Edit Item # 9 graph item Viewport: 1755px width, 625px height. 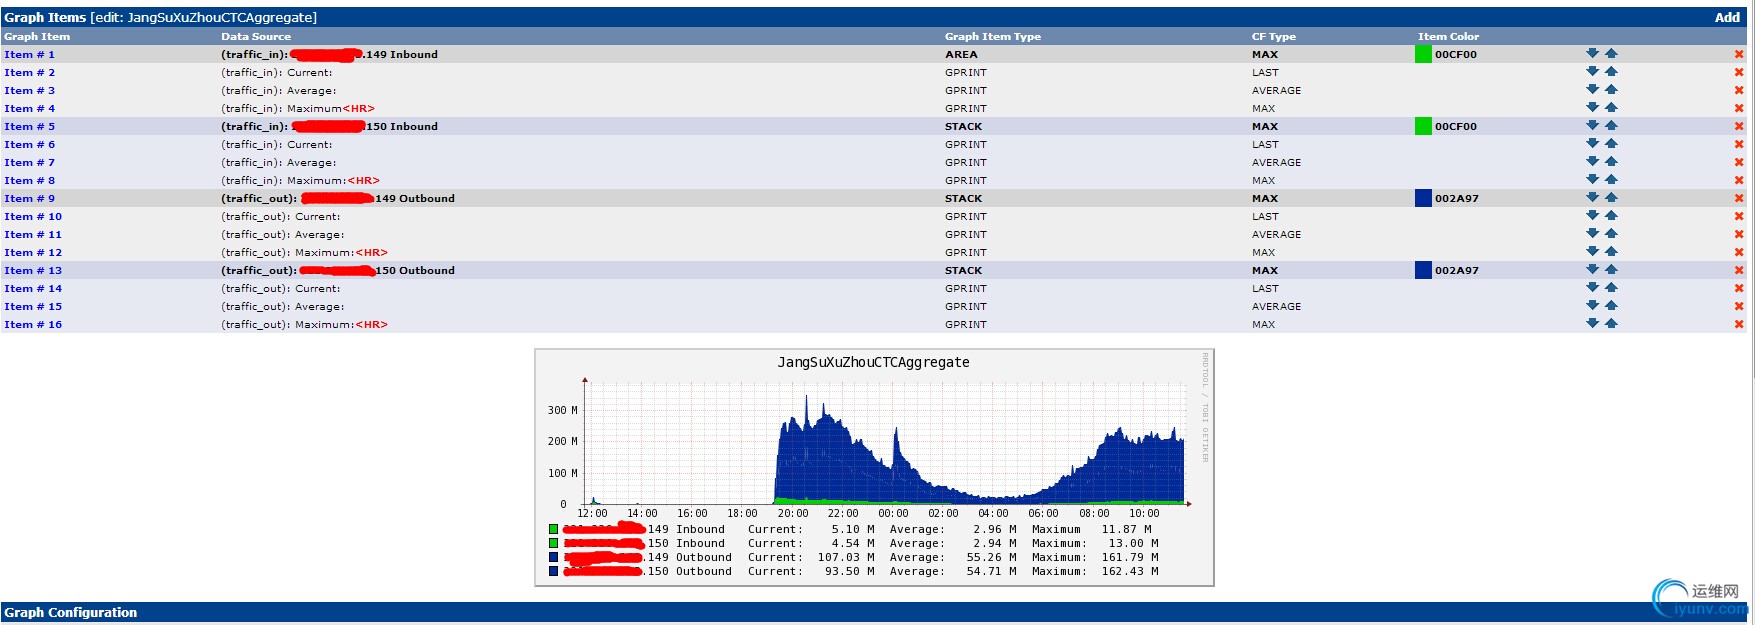coord(29,199)
